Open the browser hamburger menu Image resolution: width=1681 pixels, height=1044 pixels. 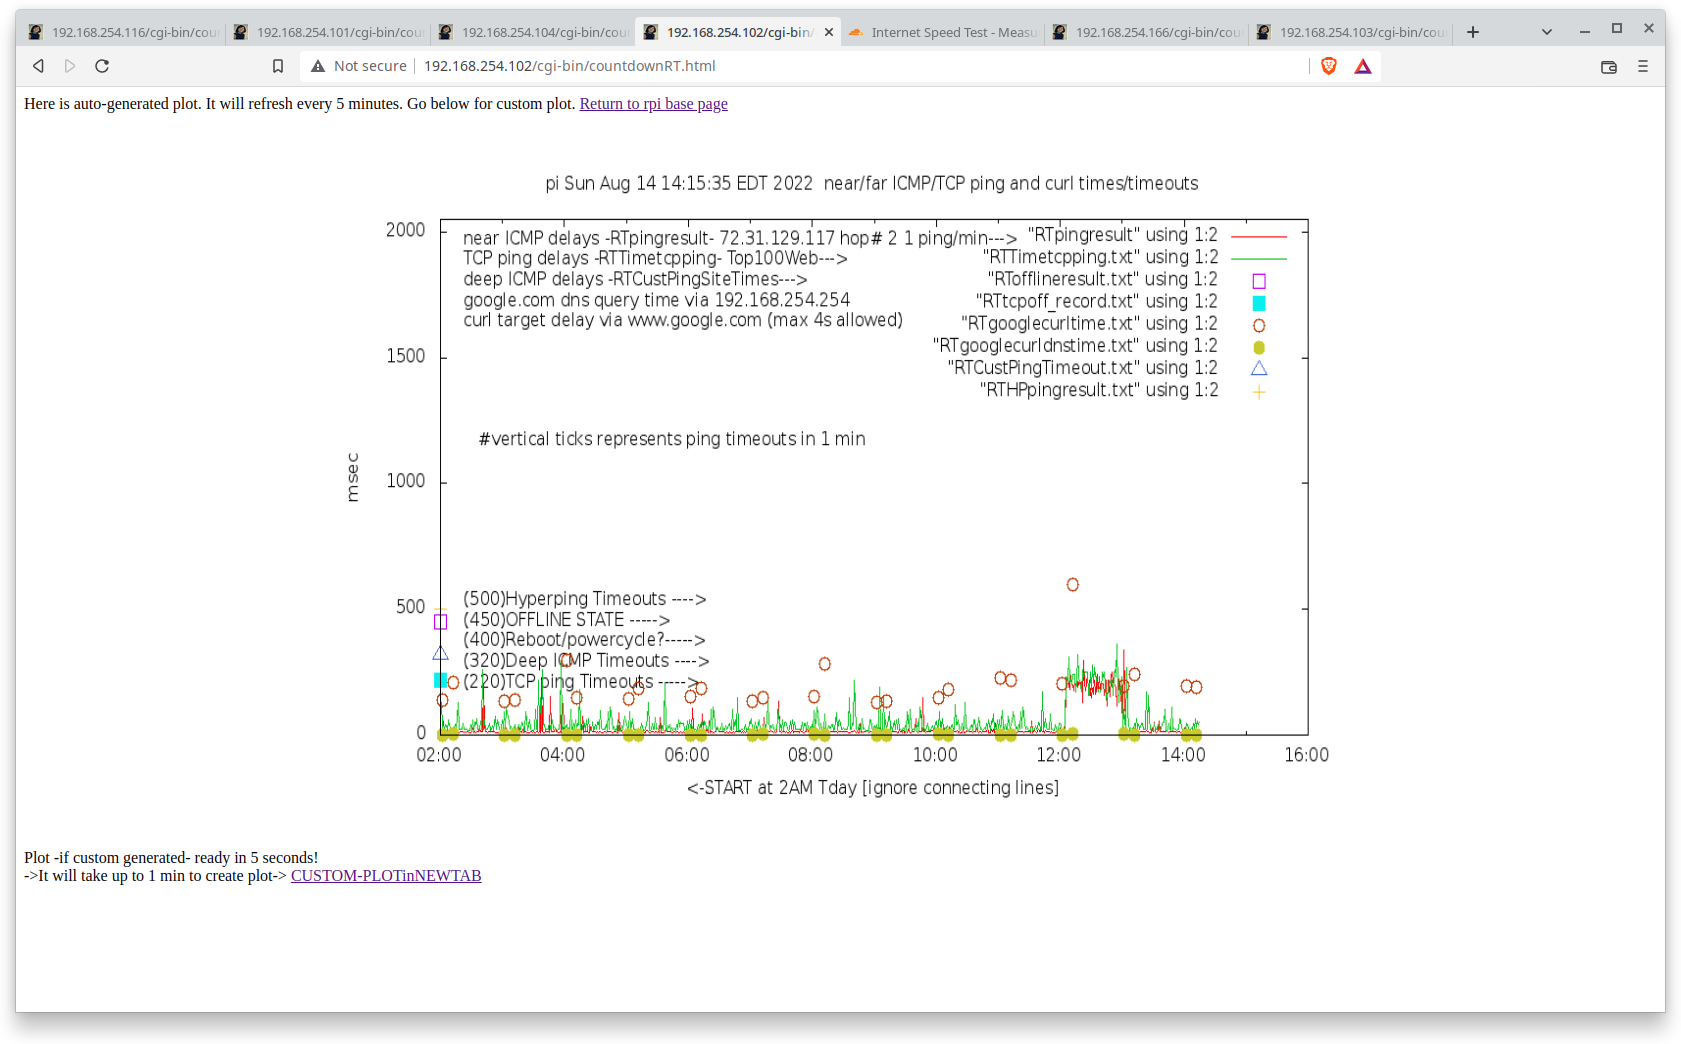click(x=1643, y=66)
